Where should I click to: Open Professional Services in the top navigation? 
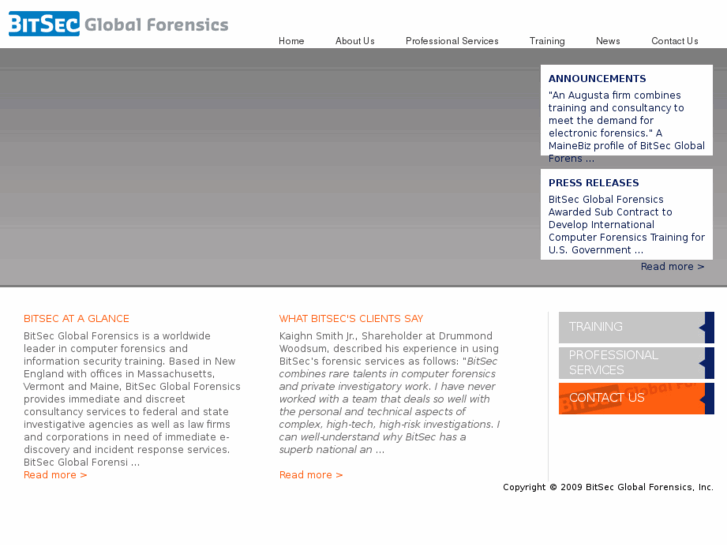tap(452, 41)
